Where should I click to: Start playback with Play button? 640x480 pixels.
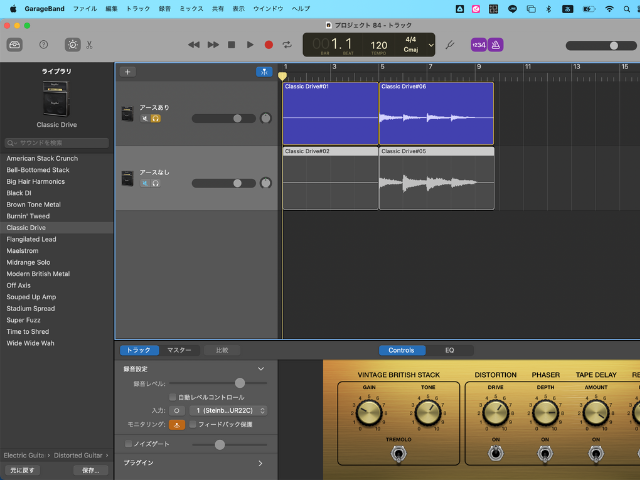pyautogui.click(x=250, y=44)
